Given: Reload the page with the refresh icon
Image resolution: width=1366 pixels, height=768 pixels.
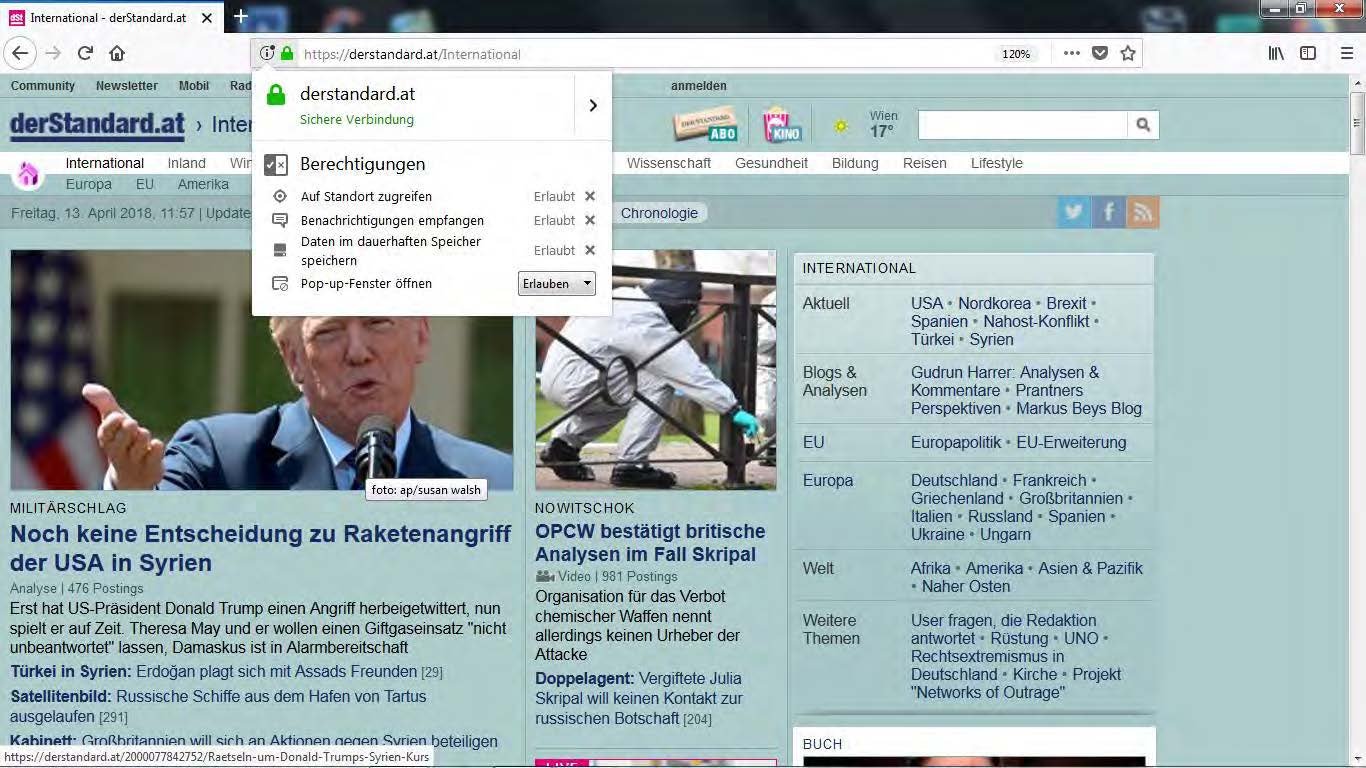Looking at the screenshot, I should (x=85, y=54).
